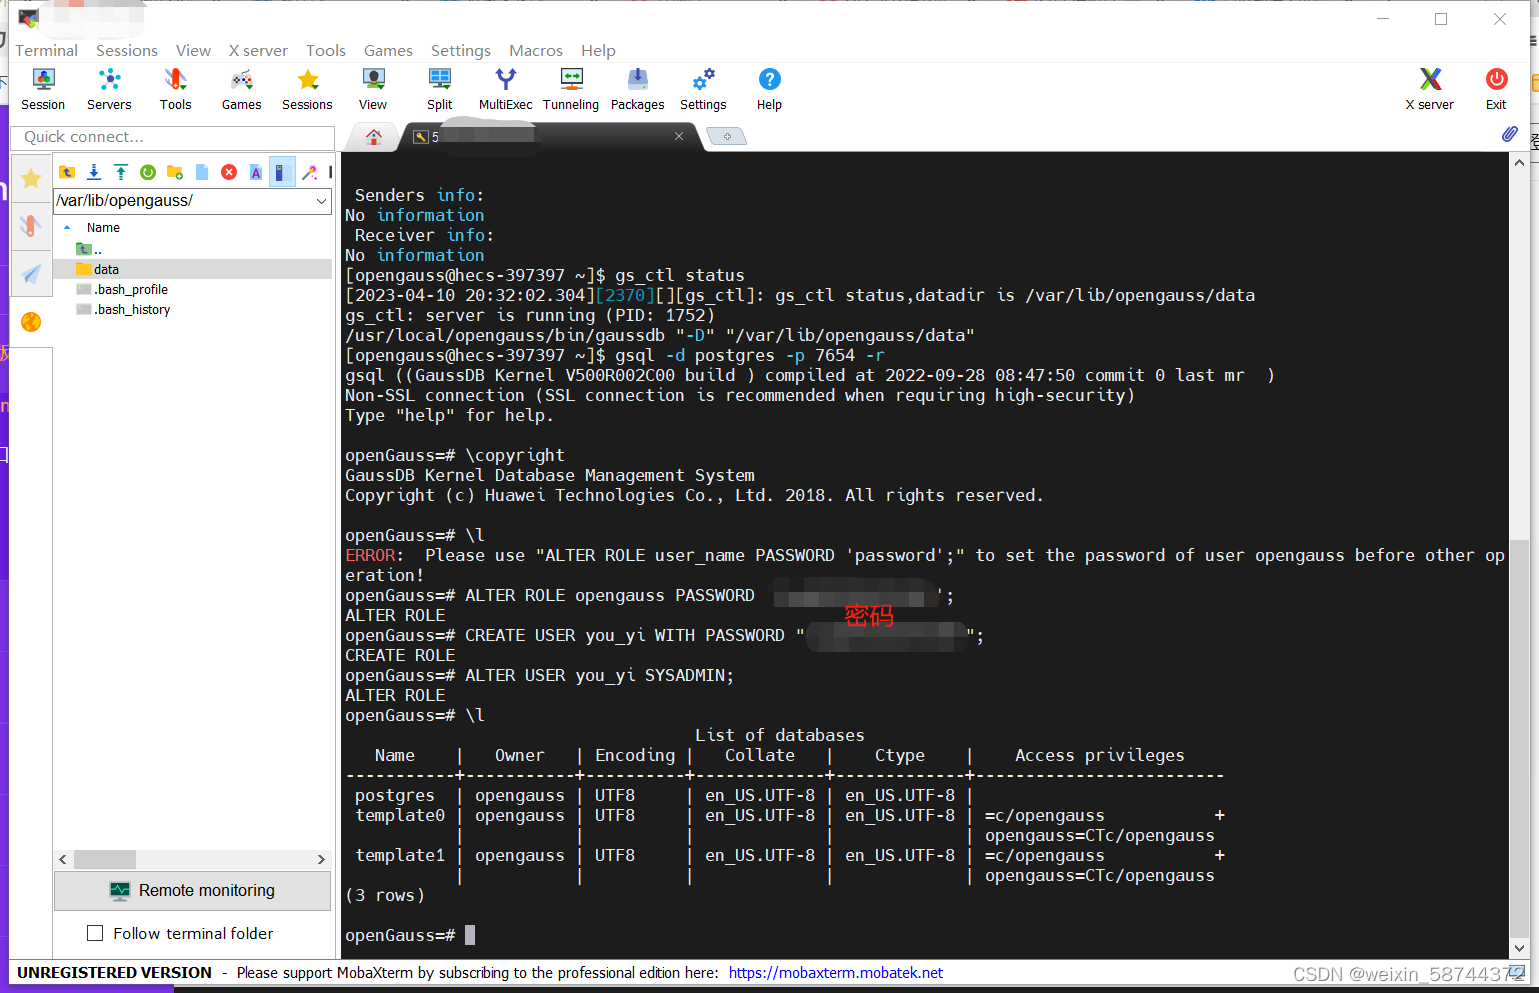
Task: Open the Tools sidebar tab
Action: click(x=31, y=226)
